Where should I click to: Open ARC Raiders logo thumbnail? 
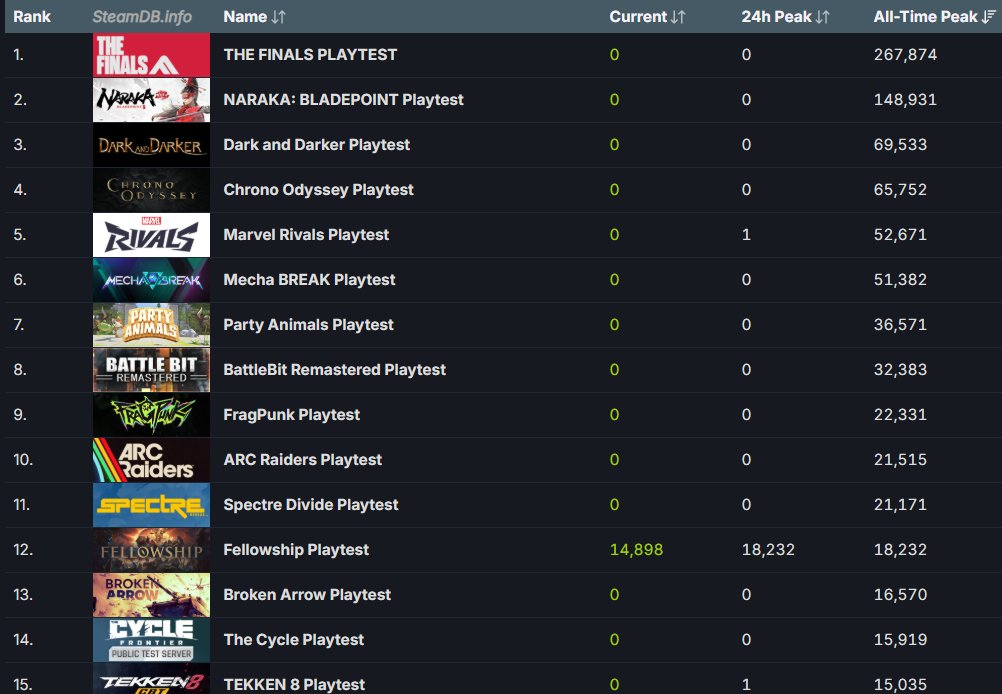151,460
